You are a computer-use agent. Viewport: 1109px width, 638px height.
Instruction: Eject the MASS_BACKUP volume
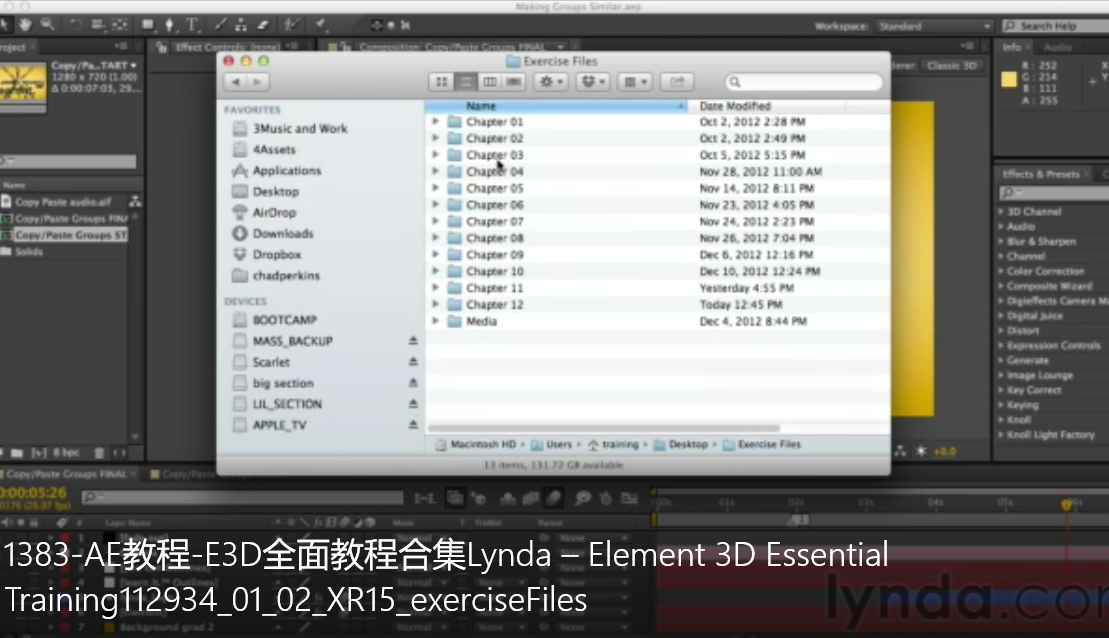click(413, 341)
